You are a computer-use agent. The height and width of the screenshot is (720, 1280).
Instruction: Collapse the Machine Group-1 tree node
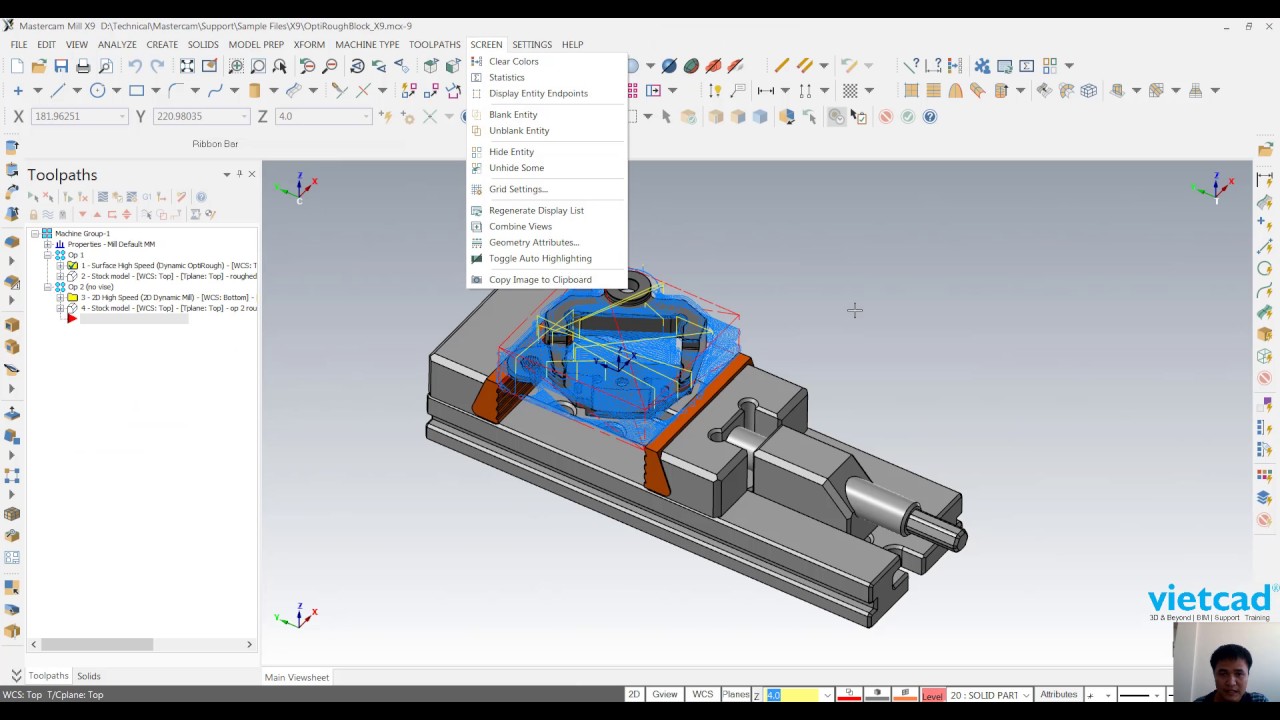pyautogui.click(x=34, y=233)
